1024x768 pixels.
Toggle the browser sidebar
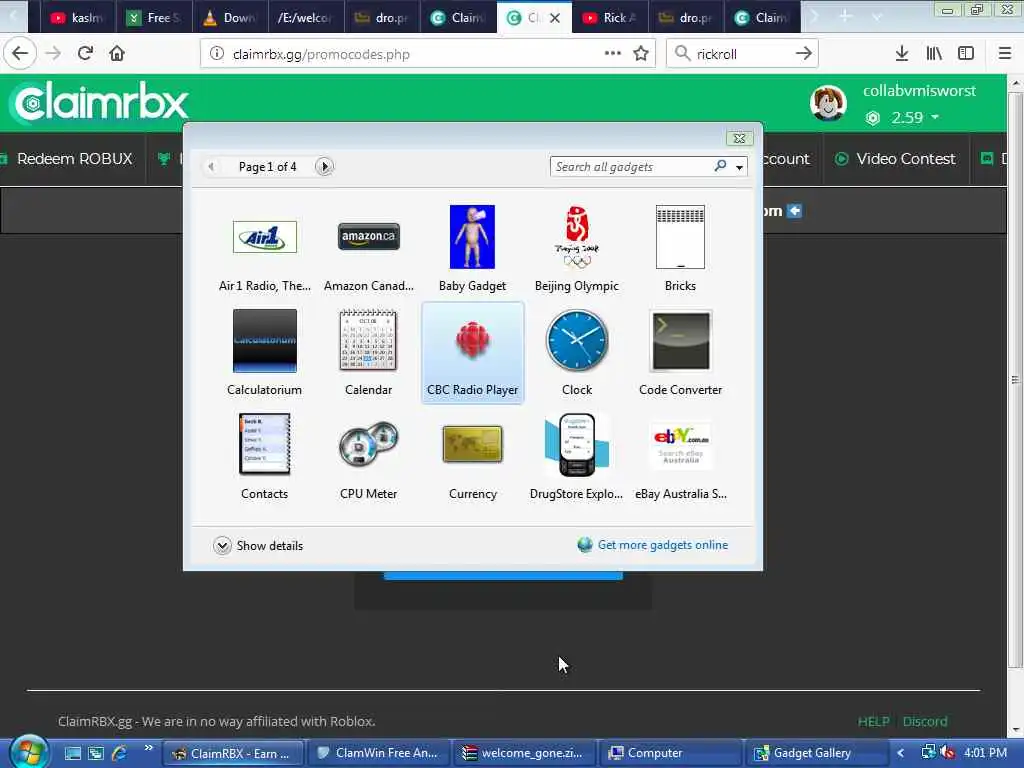coord(966,53)
